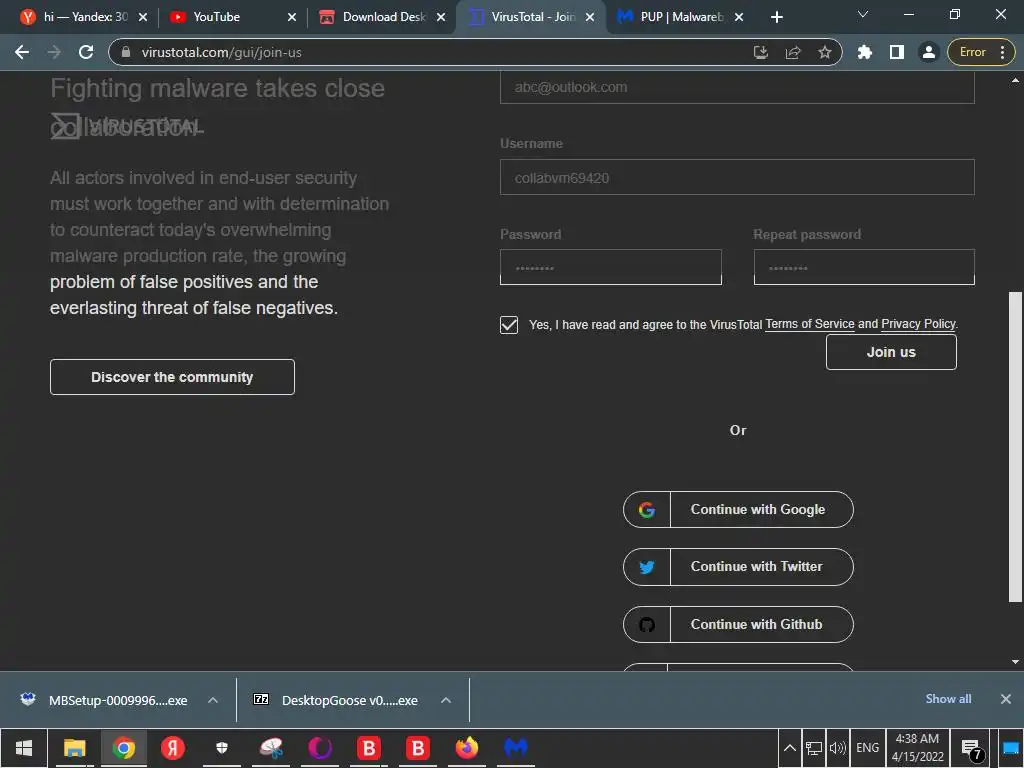Open Windows Security shield taskbar icon
Viewport: 1024px width, 768px height.
coord(221,748)
